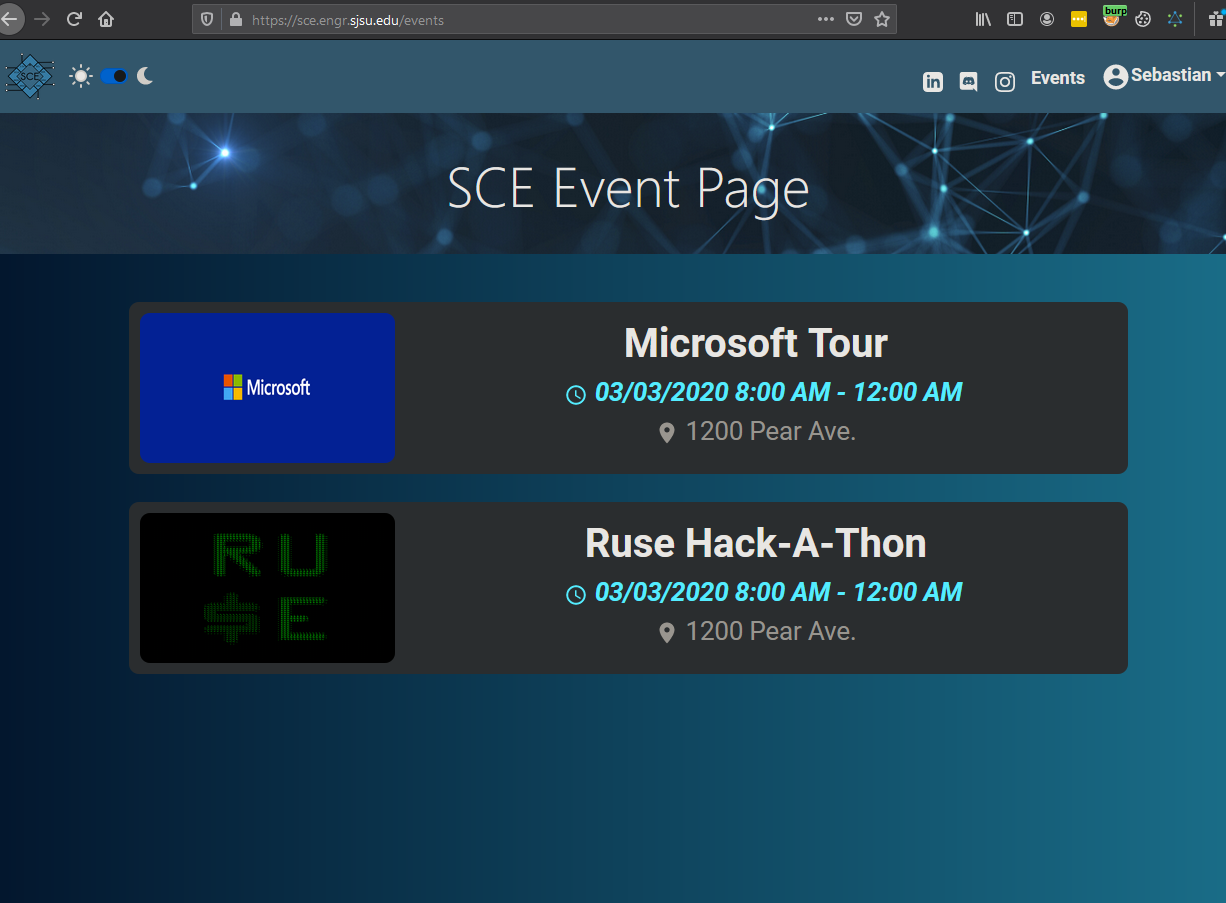The height and width of the screenshot is (903, 1226).
Task: Expand the Sebastian user dropdown
Action: coord(1164,76)
